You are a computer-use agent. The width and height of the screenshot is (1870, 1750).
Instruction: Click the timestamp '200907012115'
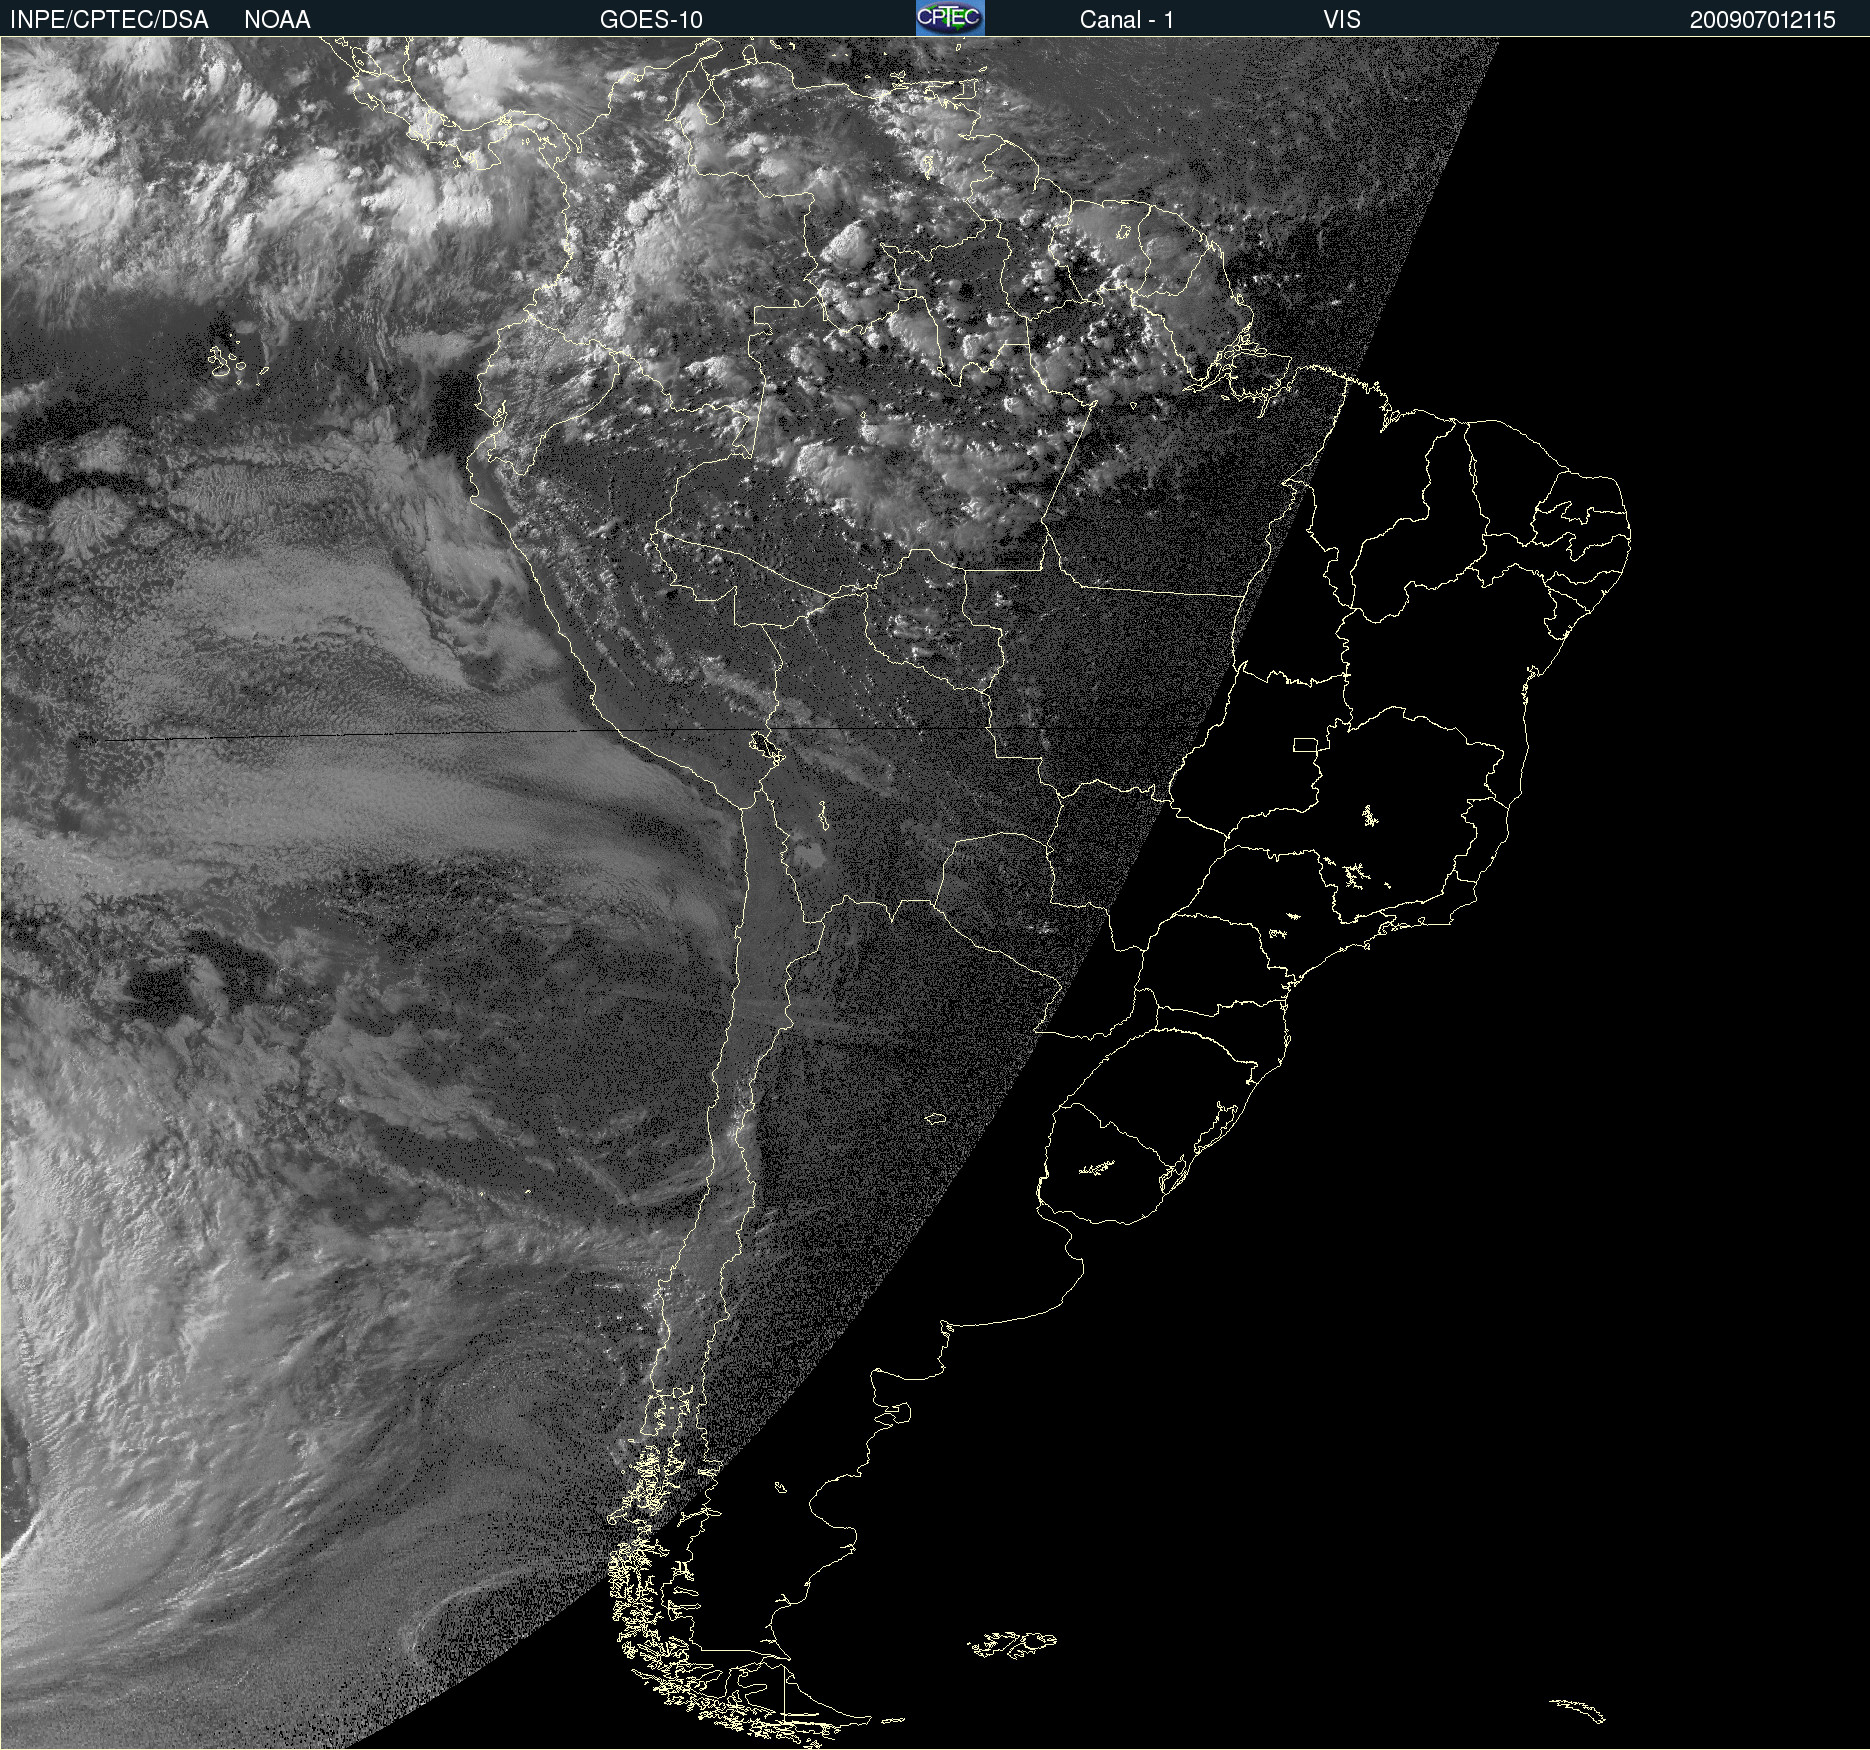1762,20
